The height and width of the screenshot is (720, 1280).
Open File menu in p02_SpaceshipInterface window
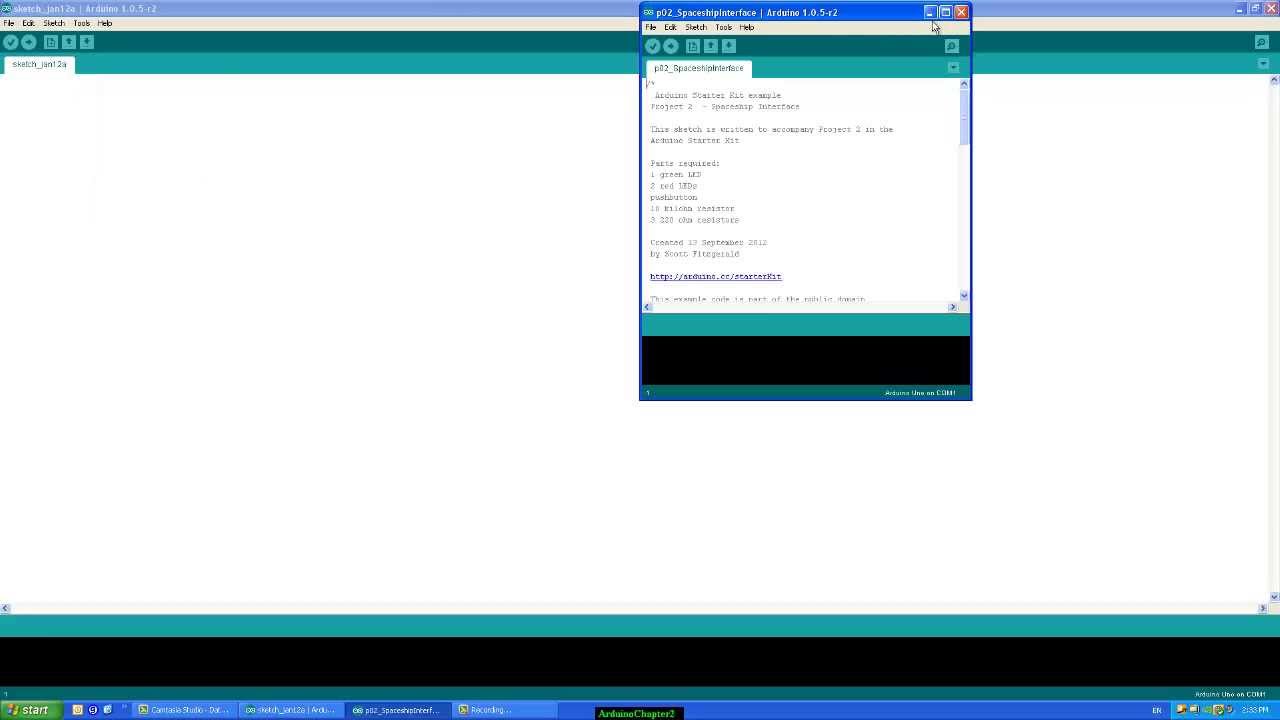pos(650,27)
